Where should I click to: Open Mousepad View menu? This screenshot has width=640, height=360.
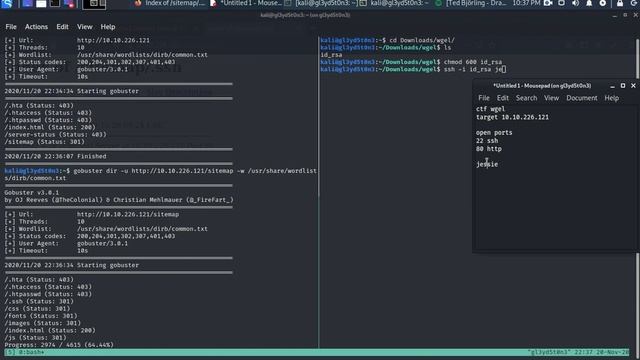(551, 98)
